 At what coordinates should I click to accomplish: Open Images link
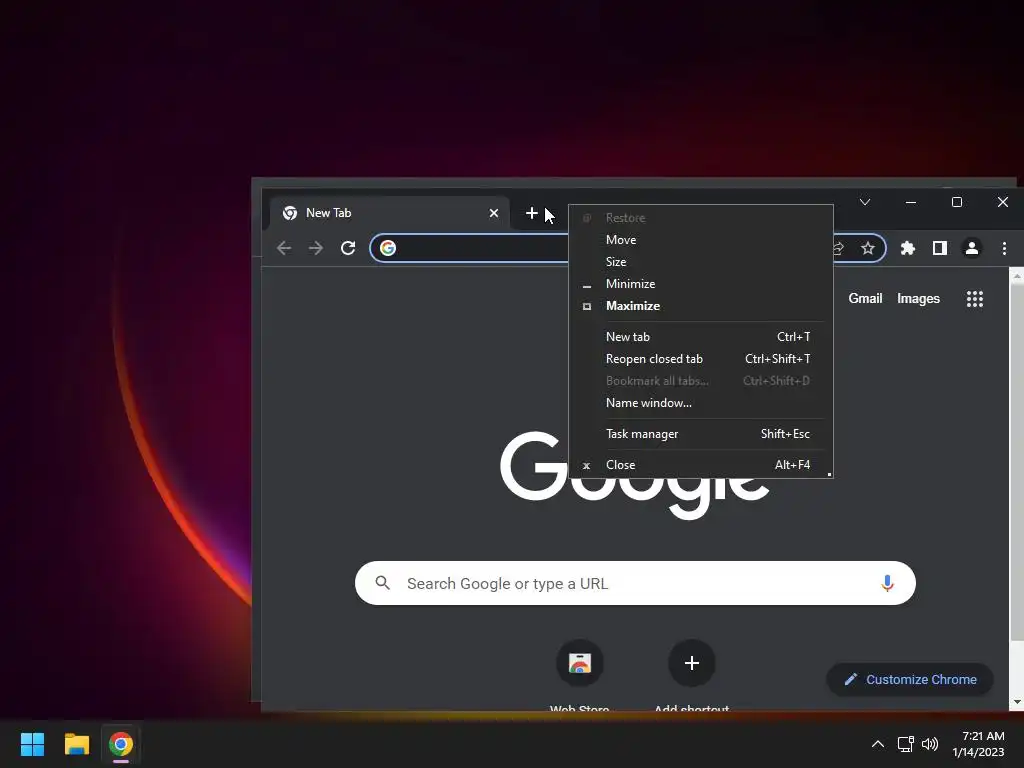point(918,298)
